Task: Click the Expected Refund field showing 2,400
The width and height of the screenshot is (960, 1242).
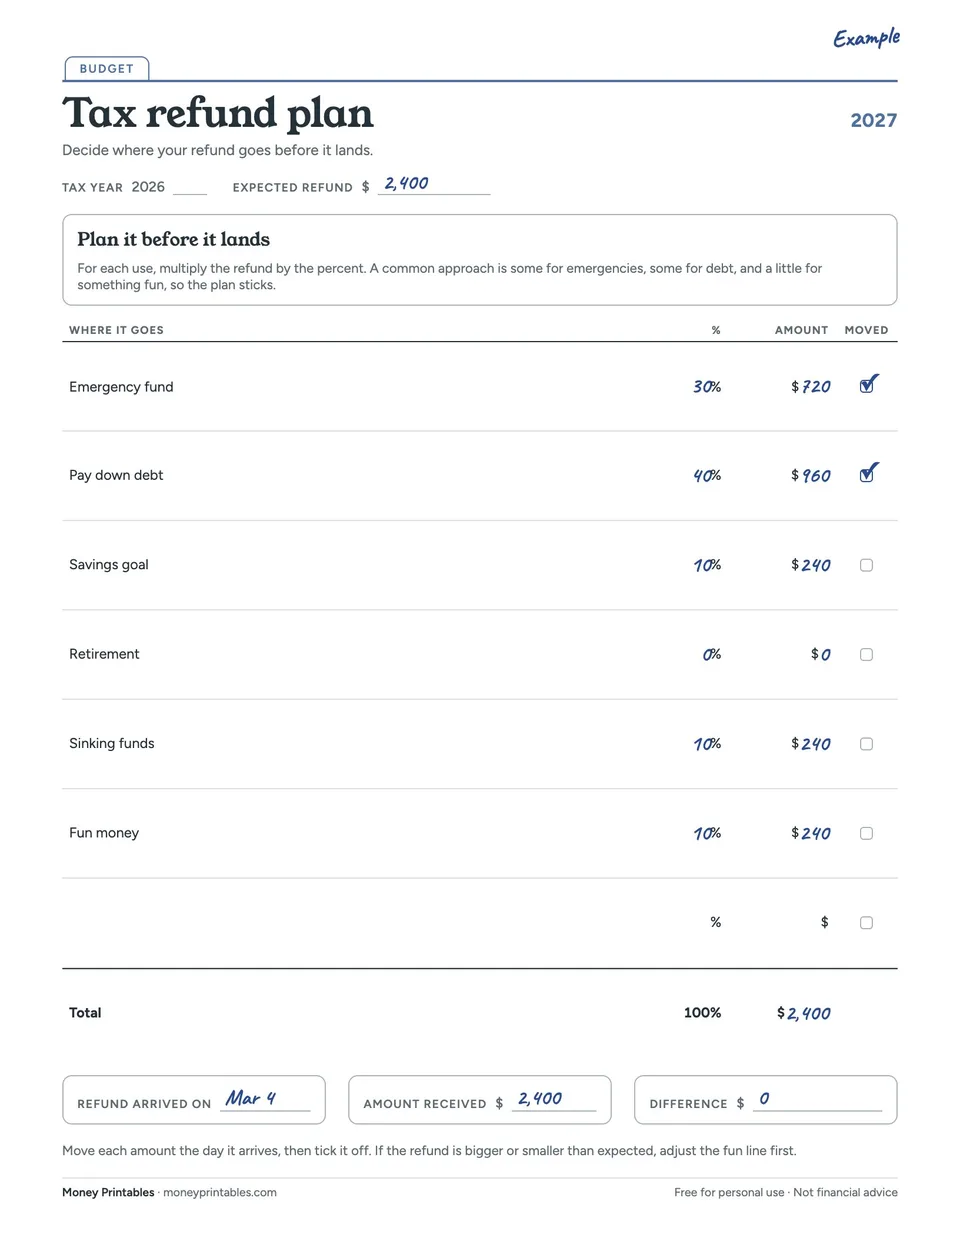Action: click(434, 184)
